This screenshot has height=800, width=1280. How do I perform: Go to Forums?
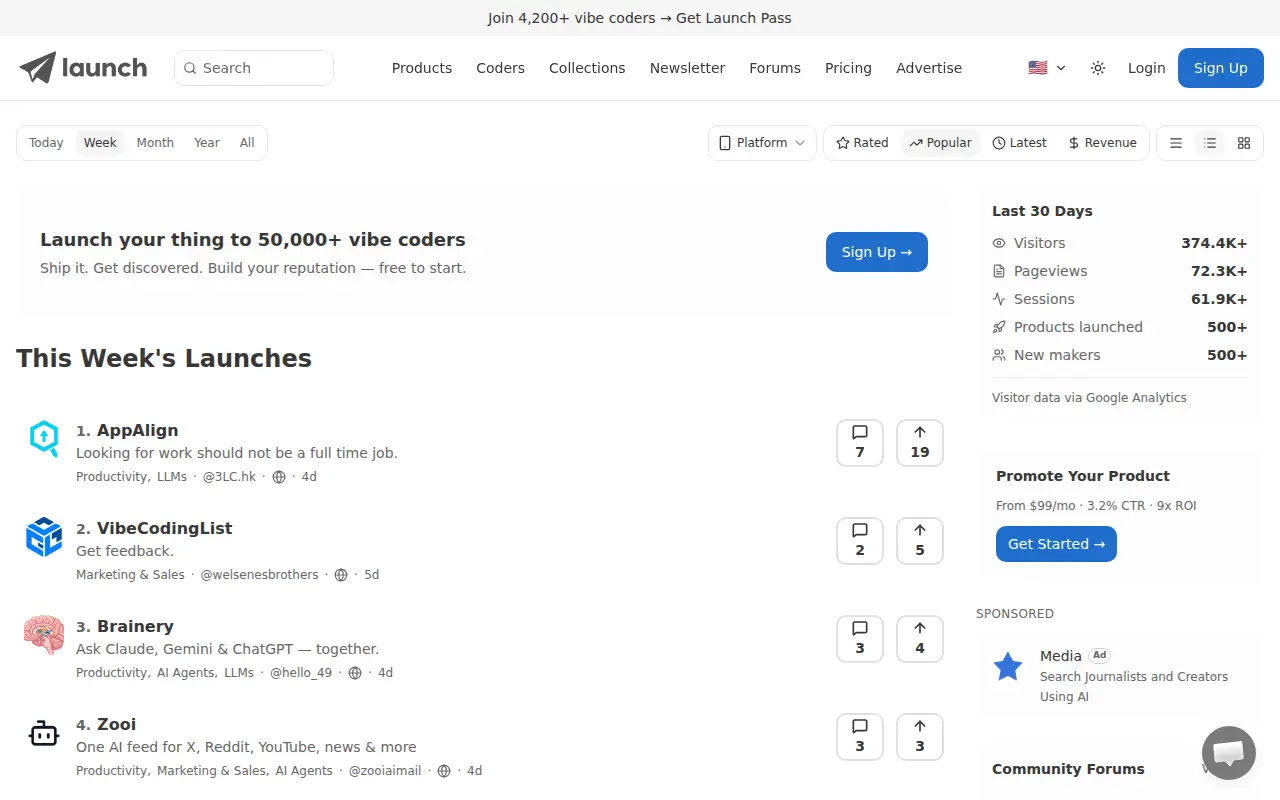coord(775,68)
